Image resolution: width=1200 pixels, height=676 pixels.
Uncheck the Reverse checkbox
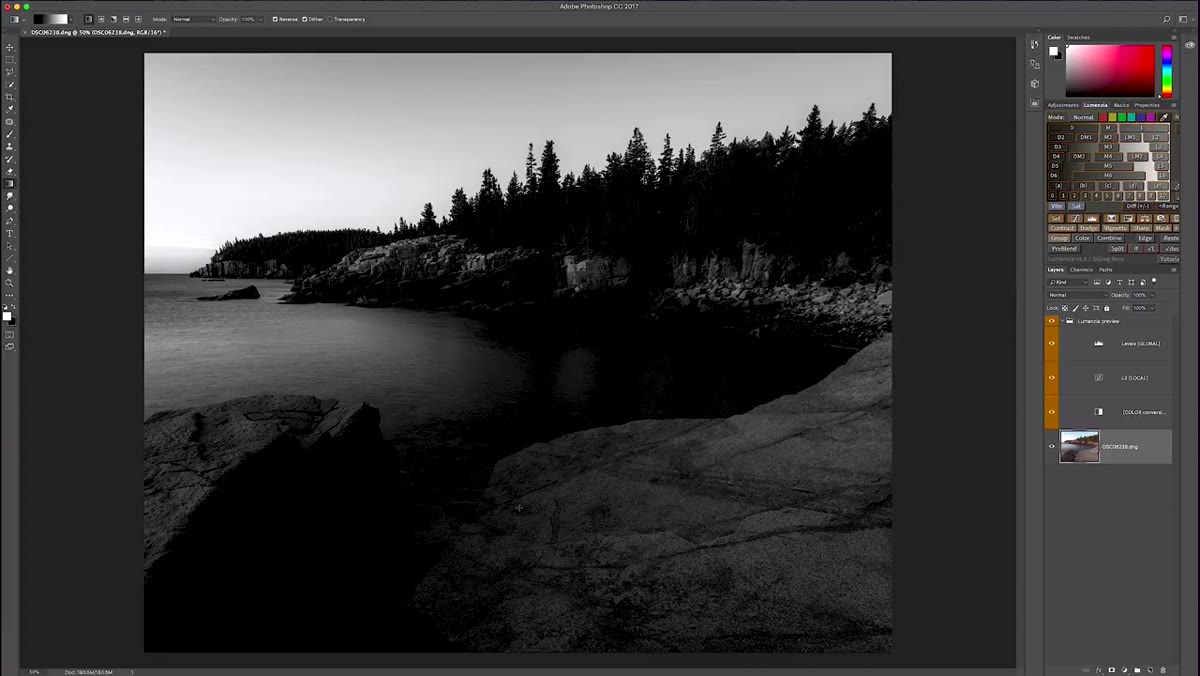pos(275,19)
